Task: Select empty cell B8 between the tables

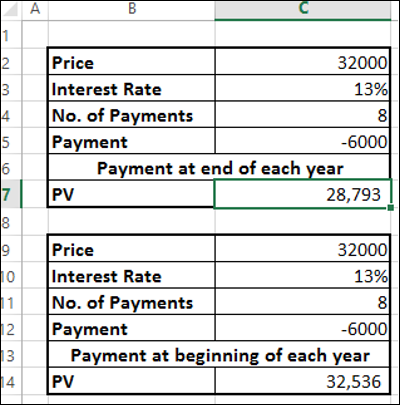Action: (x=132, y=221)
